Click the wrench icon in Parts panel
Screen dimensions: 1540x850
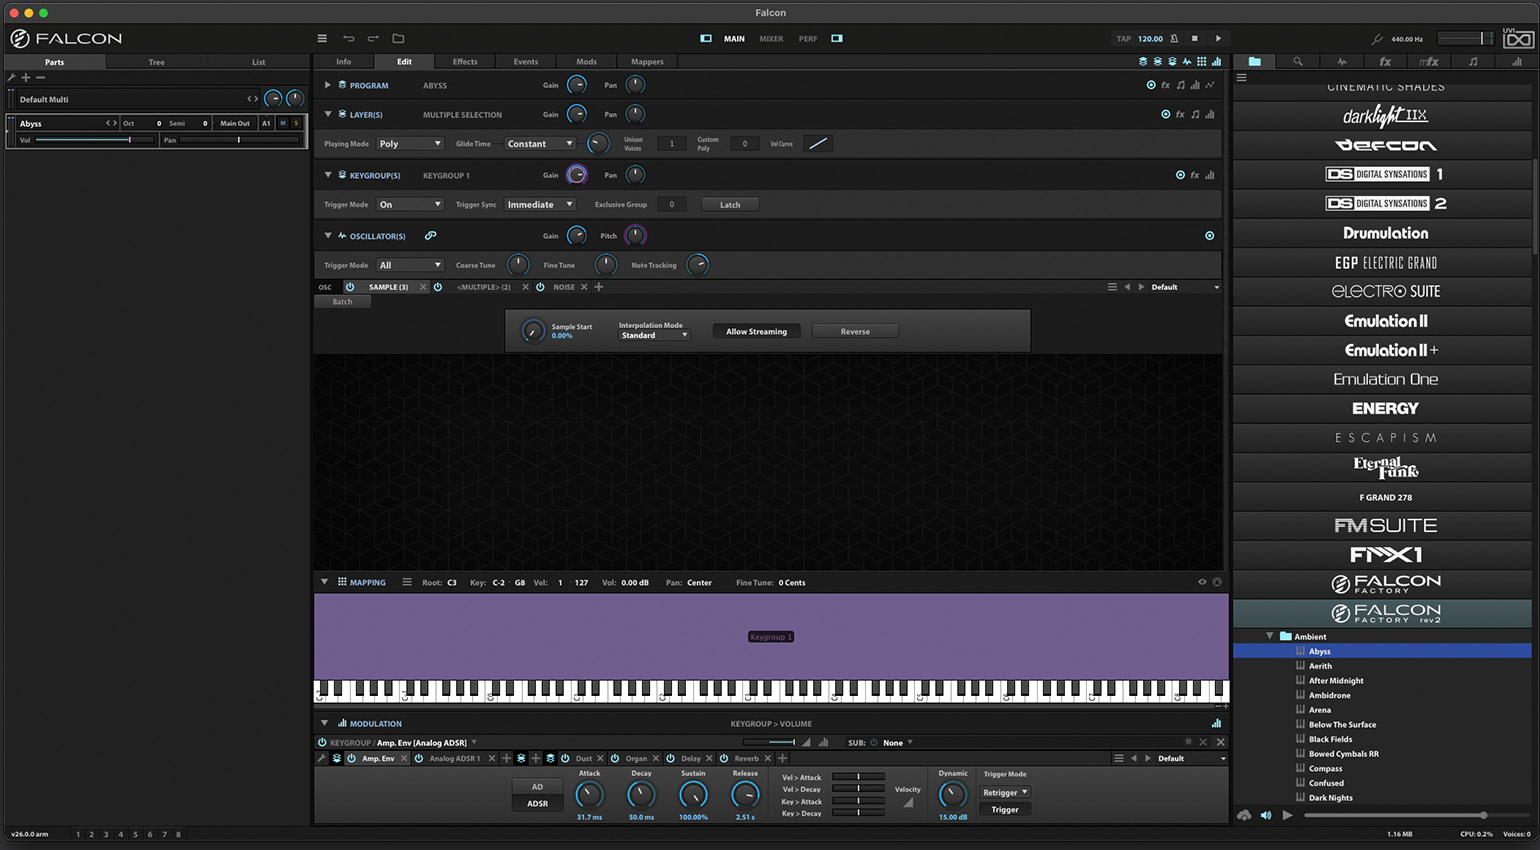tap(12, 78)
